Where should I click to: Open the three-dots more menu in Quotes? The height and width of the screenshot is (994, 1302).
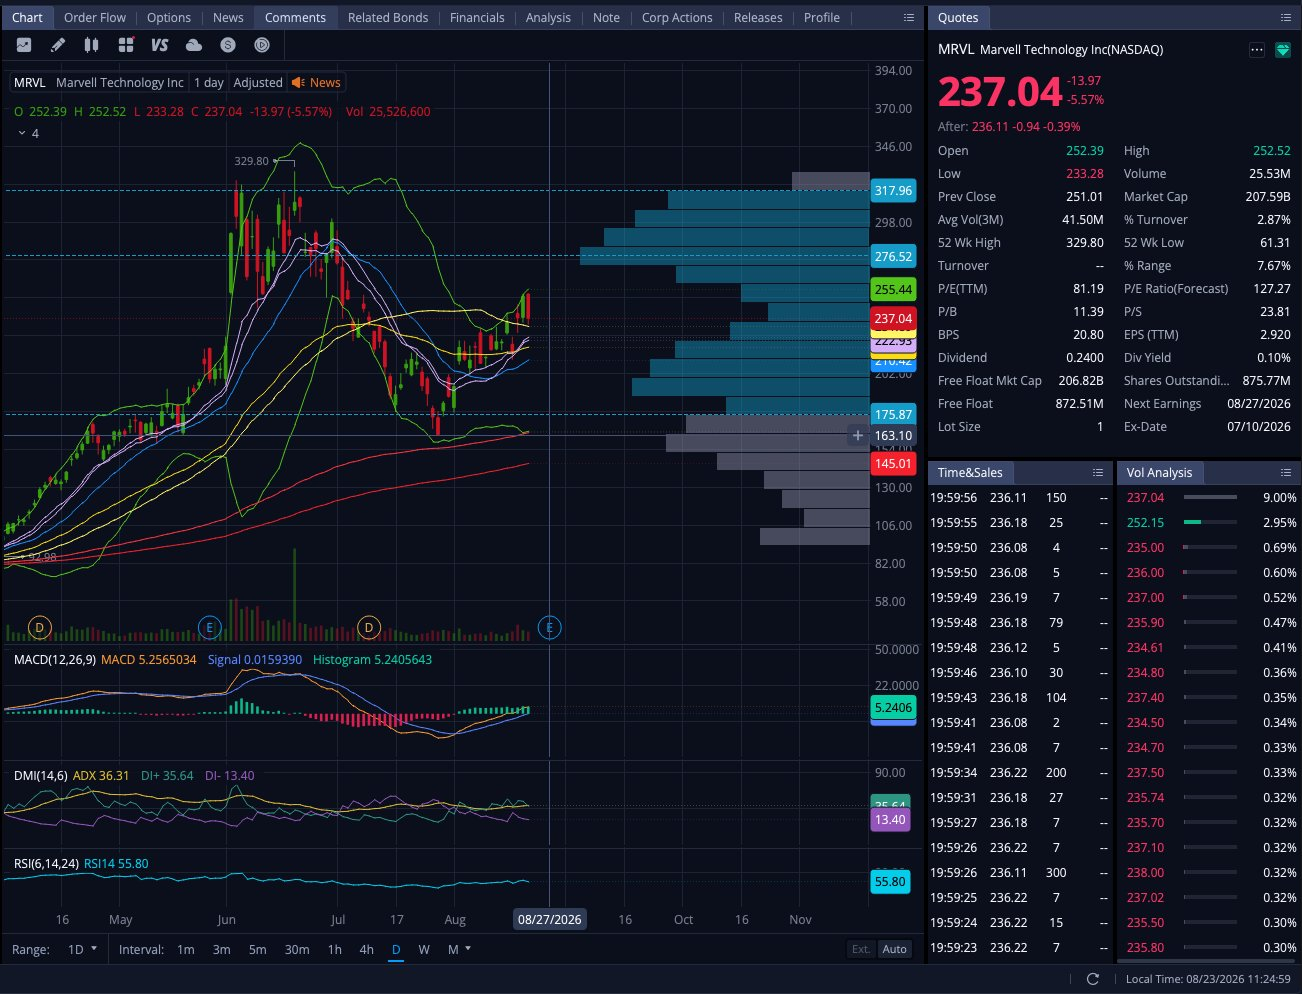pos(1257,50)
